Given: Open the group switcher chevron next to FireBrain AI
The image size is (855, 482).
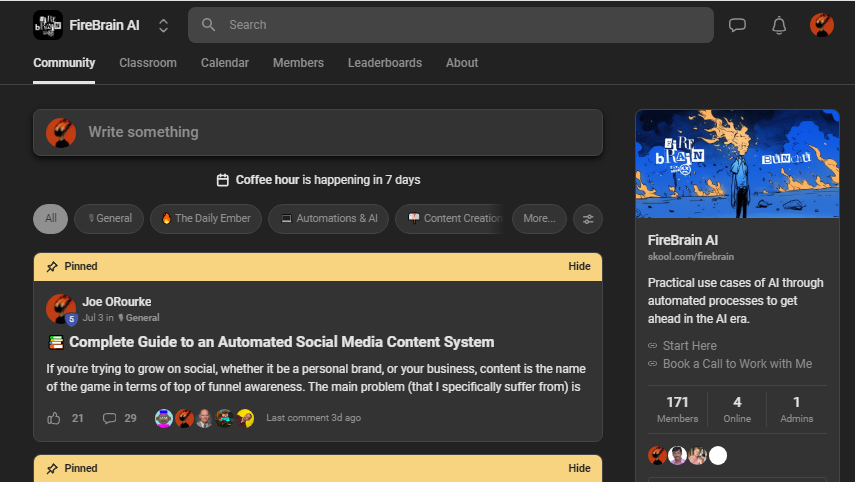Looking at the screenshot, I should click(163, 25).
